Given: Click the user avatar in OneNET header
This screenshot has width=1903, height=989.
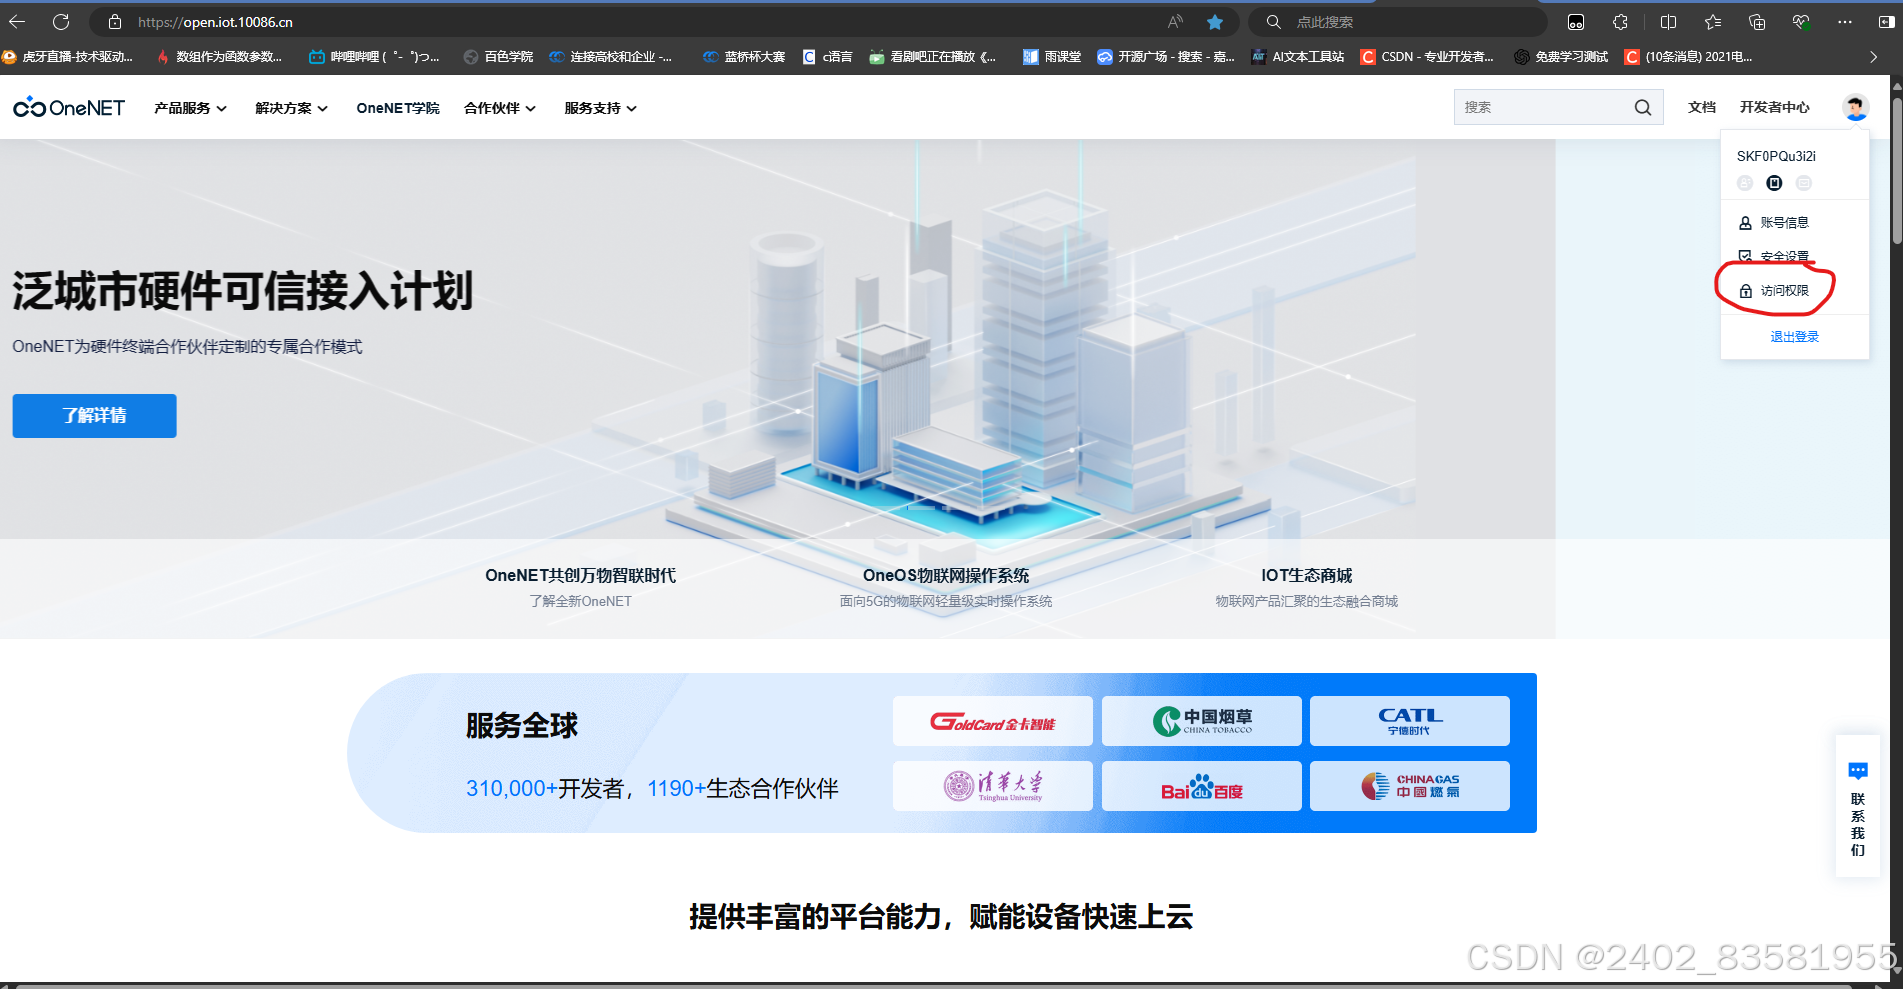Looking at the screenshot, I should tap(1856, 107).
